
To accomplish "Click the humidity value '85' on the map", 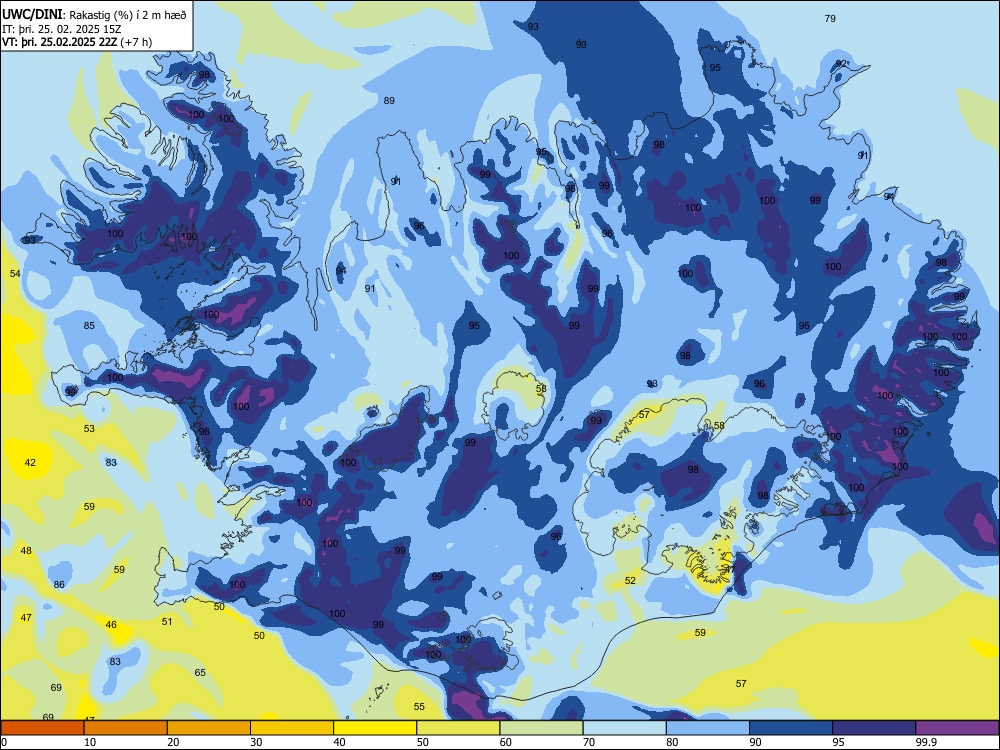I will click(89, 325).
